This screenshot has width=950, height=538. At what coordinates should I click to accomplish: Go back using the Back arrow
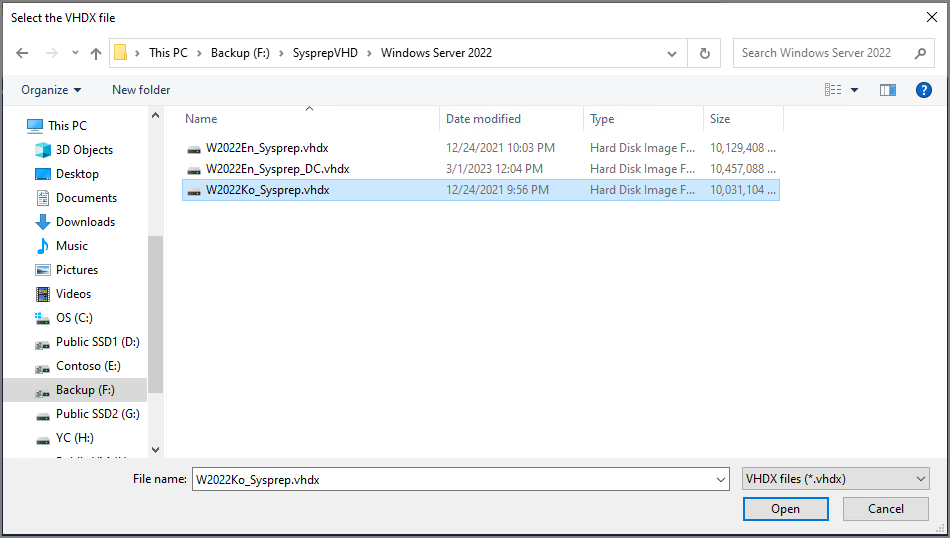[22, 53]
